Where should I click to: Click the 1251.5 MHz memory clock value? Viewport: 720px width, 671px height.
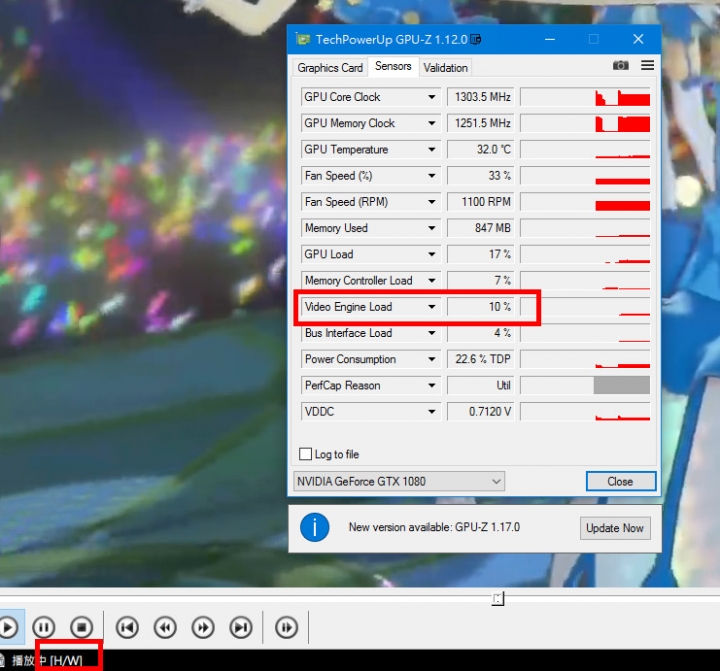click(x=480, y=123)
